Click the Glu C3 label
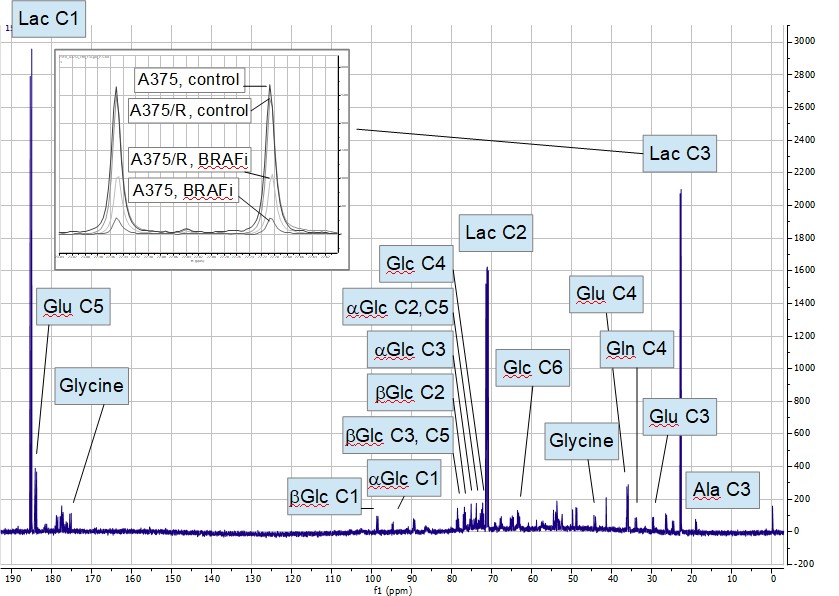This screenshot has width=839, height=596. tap(677, 415)
